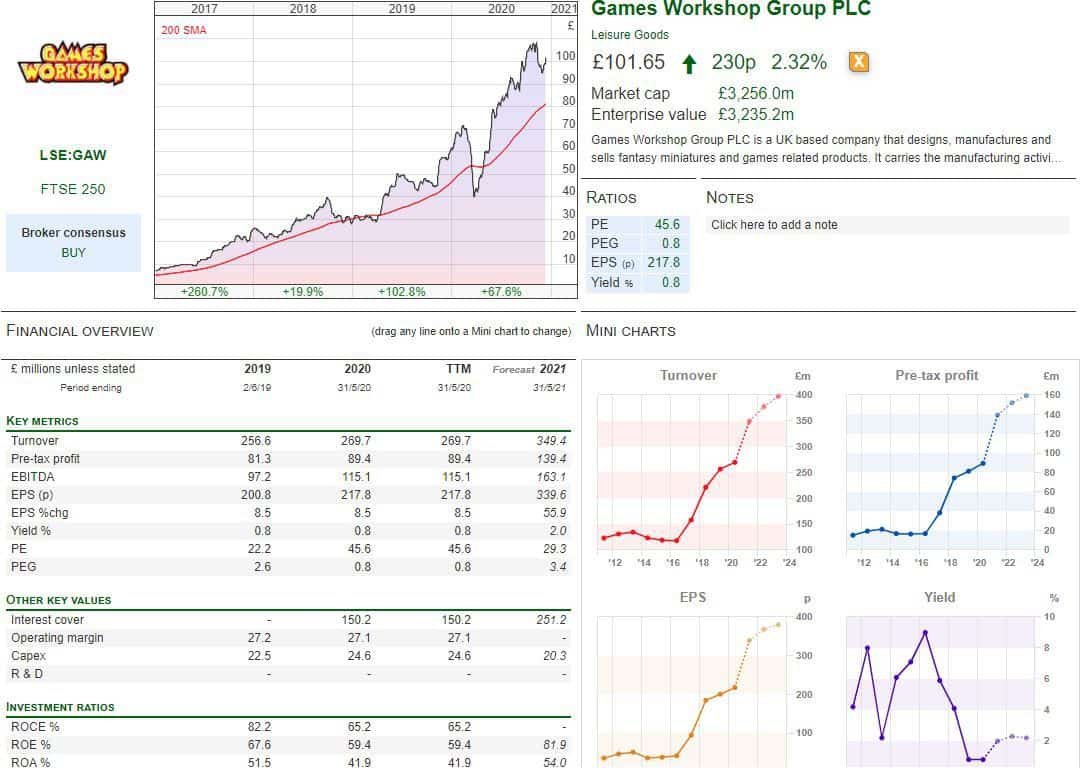
Task: Click the orange X icon beside the price
Action: (x=859, y=62)
